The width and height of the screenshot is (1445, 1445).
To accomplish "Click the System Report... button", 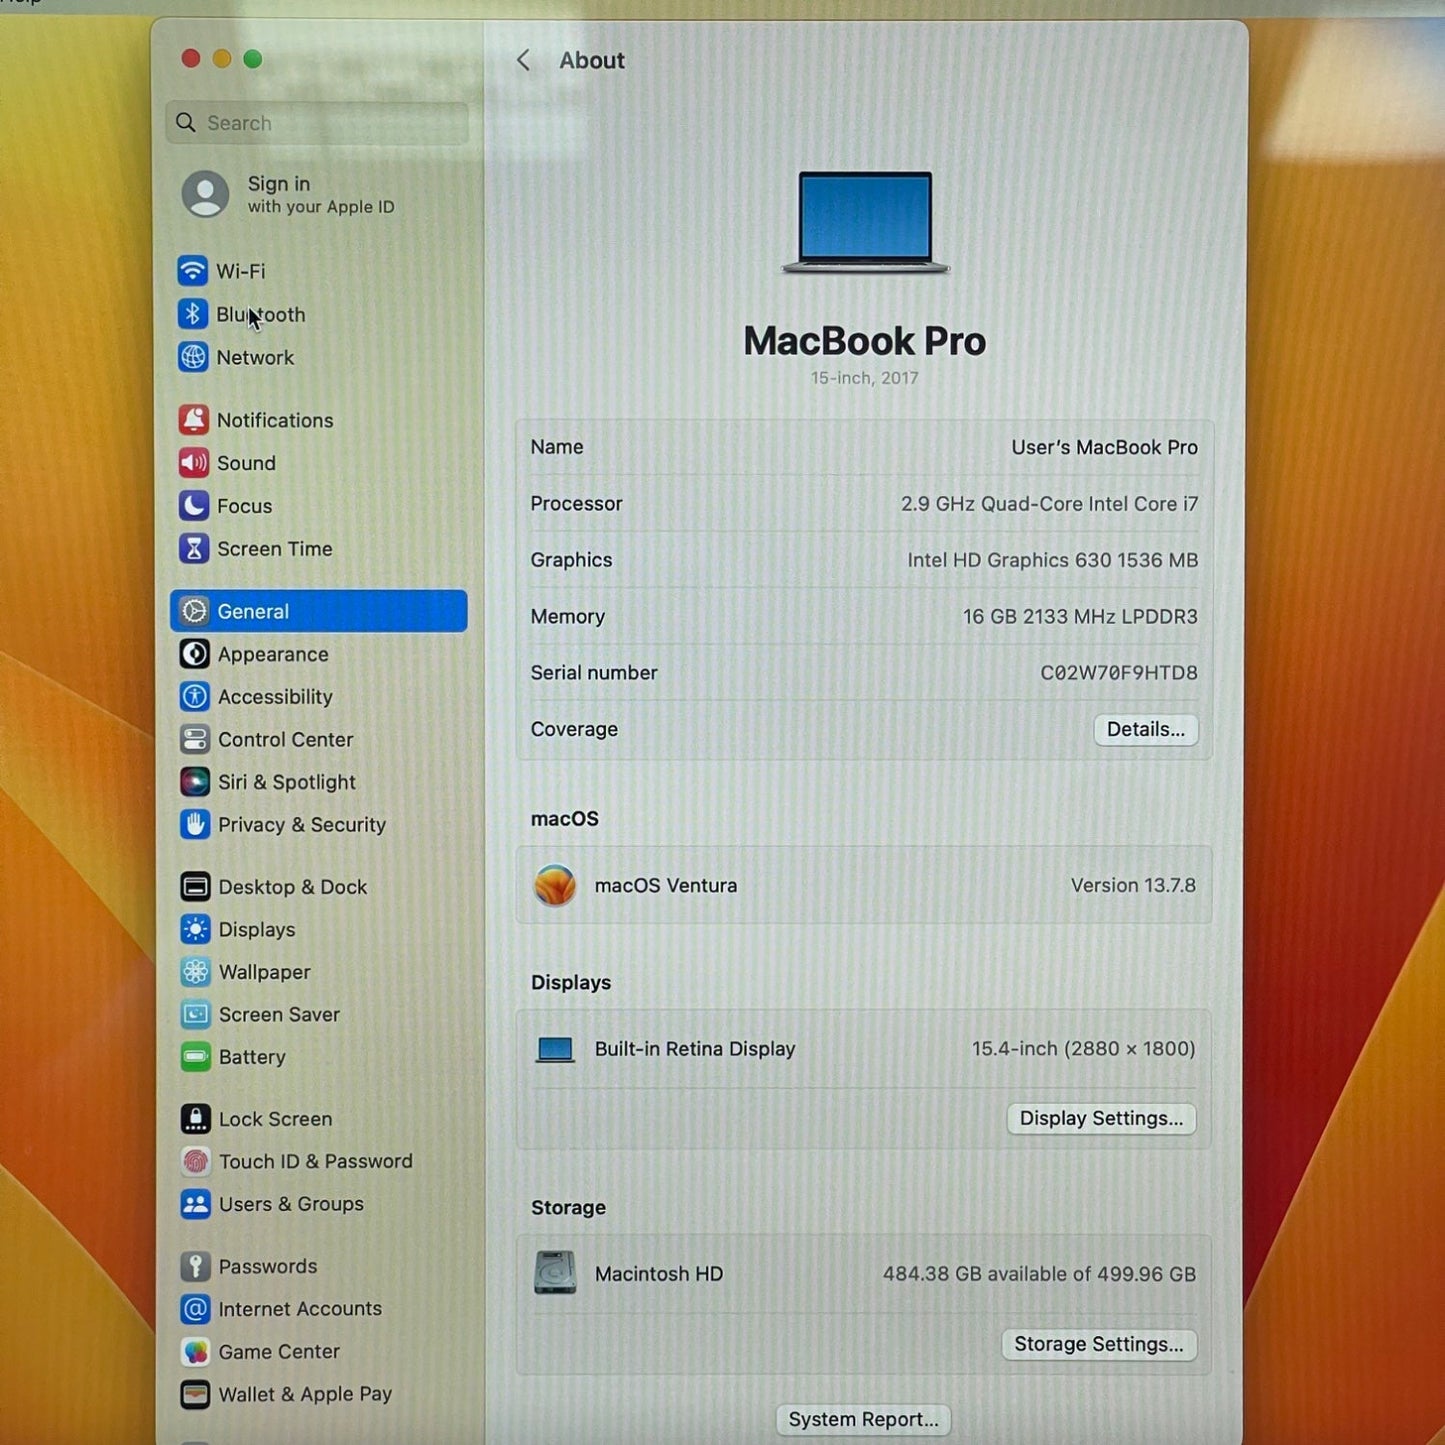I will (x=864, y=1419).
